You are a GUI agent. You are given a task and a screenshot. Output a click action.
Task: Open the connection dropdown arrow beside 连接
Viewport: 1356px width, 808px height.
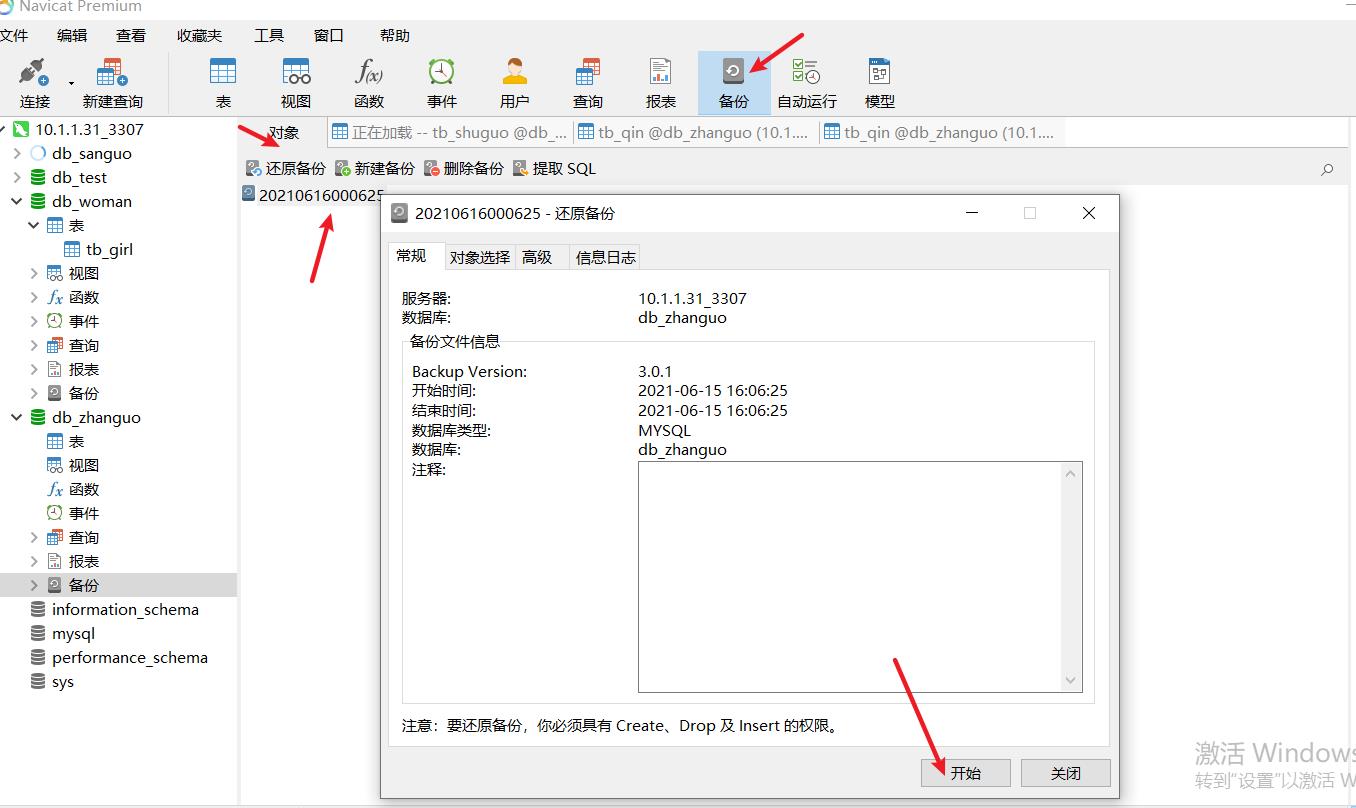[71, 83]
